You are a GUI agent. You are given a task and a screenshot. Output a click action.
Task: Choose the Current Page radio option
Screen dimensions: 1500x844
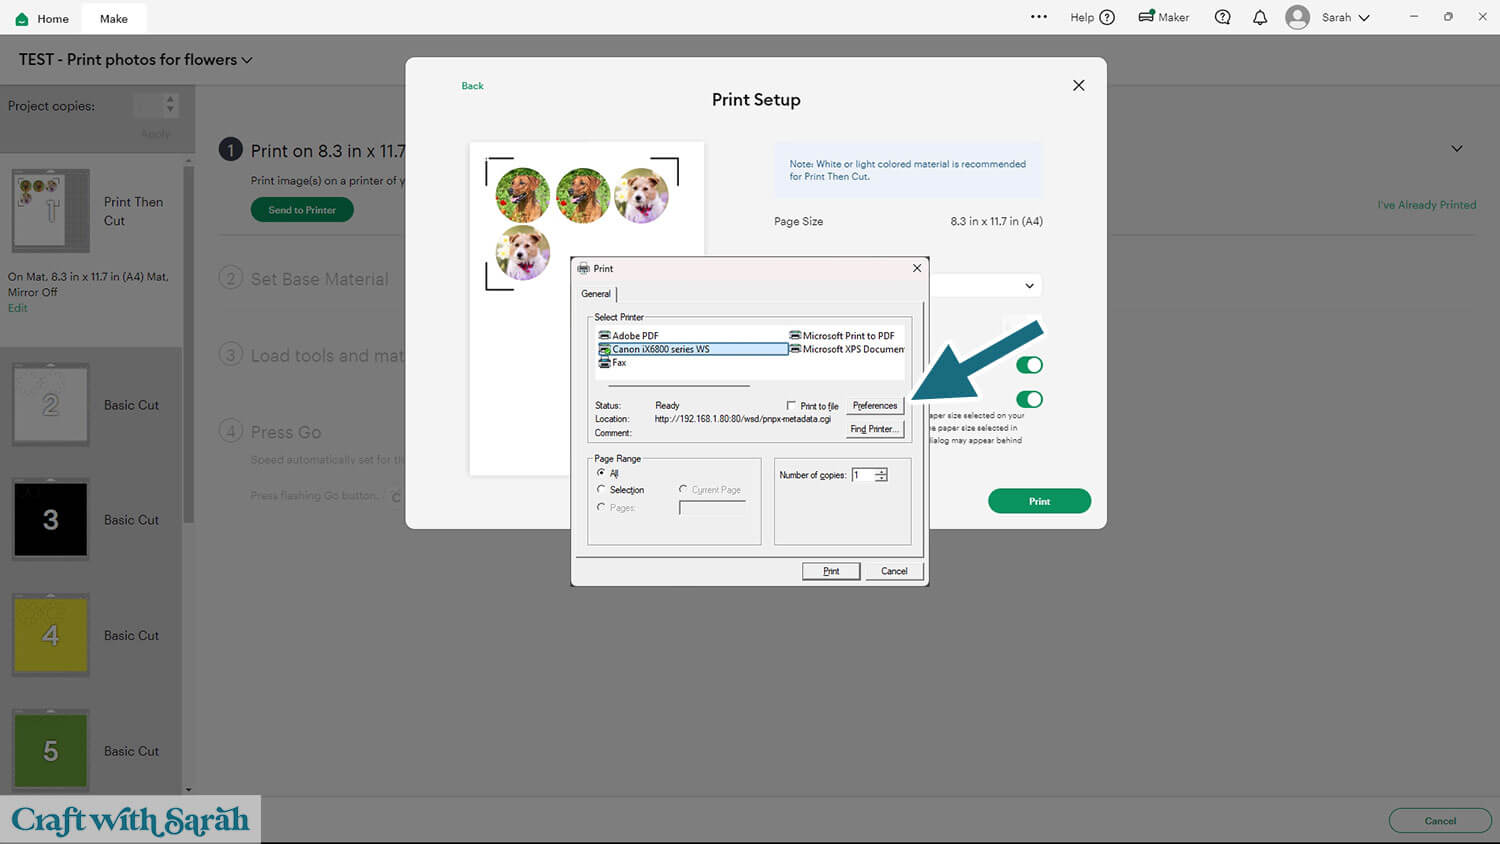[683, 489]
